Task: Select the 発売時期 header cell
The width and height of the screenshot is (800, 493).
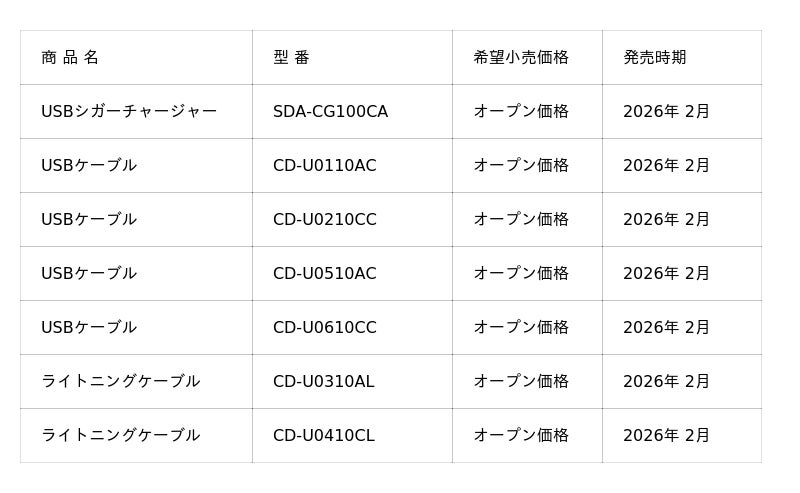Action: click(655, 58)
